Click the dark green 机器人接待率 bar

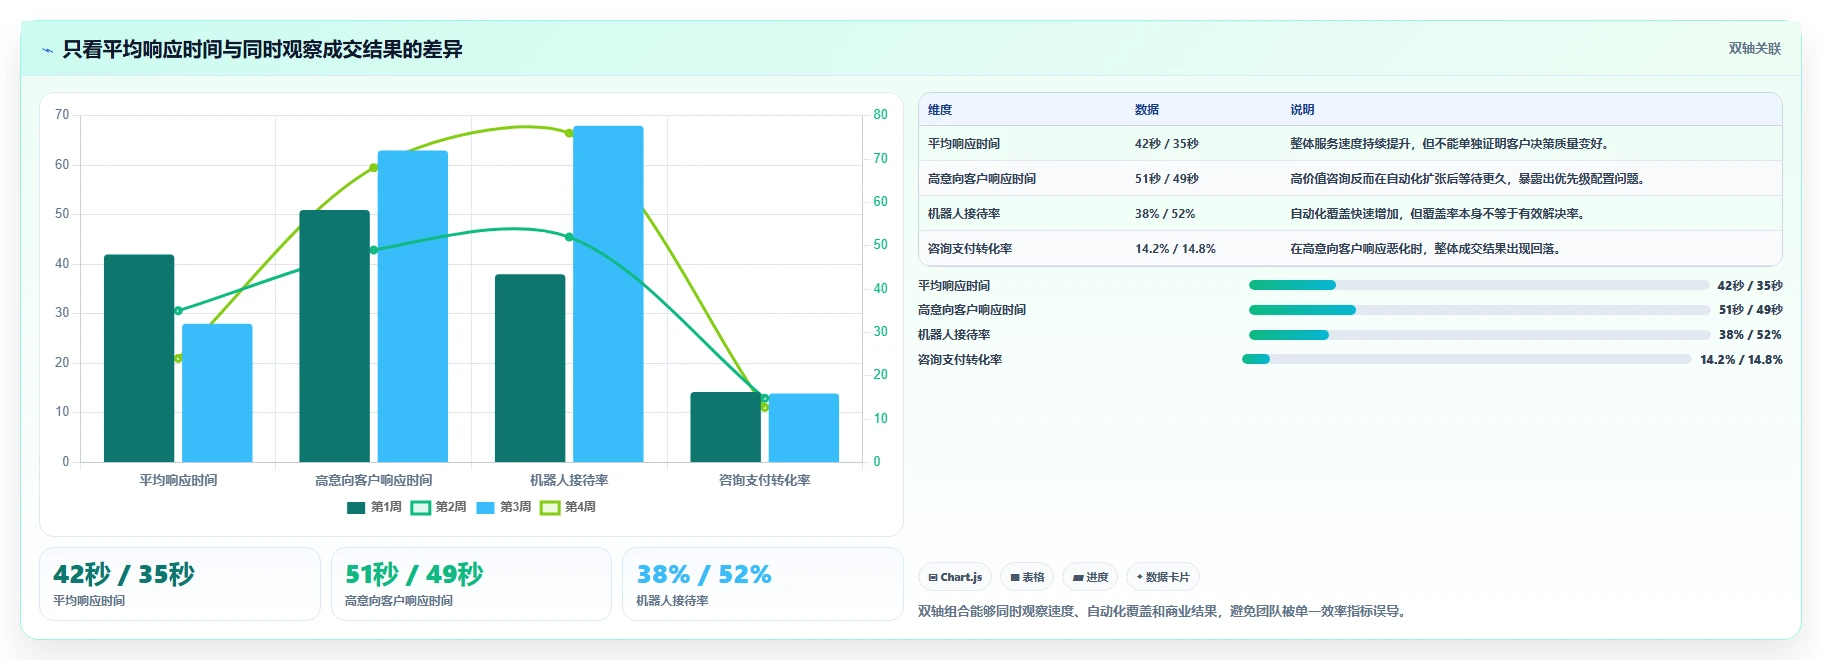[530, 368]
